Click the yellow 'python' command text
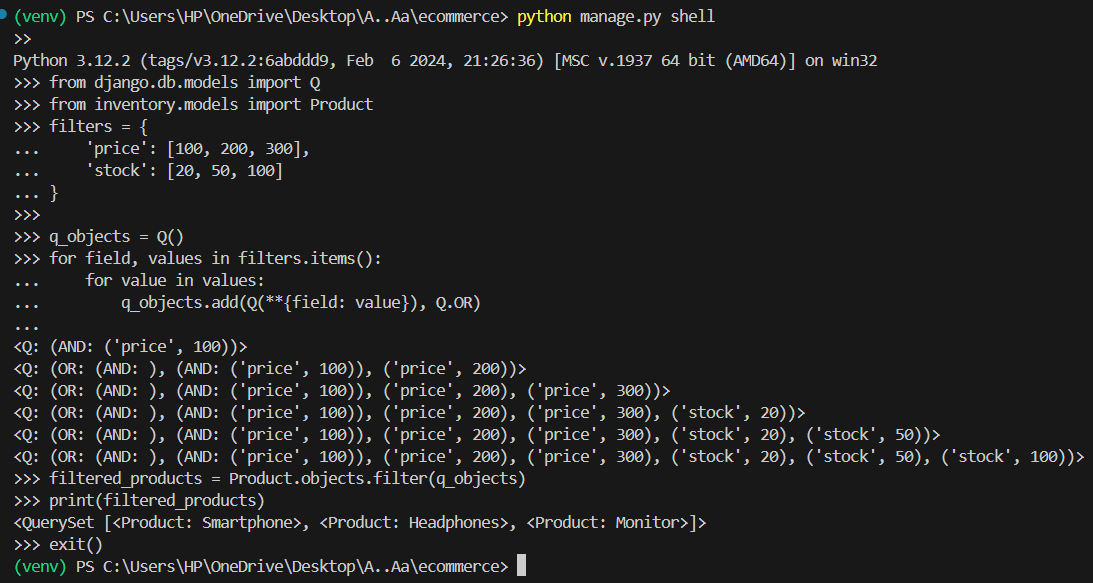The width and height of the screenshot is (1093, 583). pyautogui.click(x=545, y=17)
